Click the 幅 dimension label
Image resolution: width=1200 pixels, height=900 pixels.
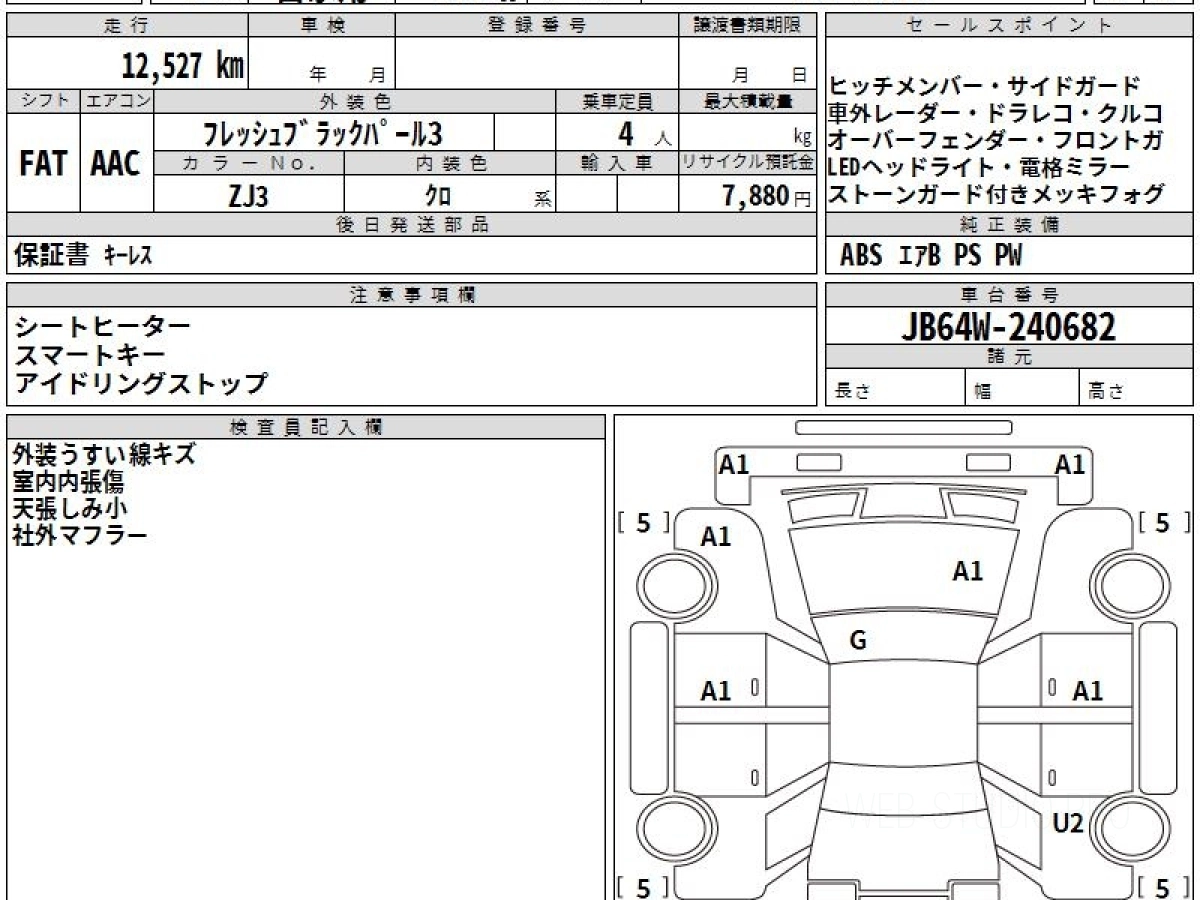(x=983, y=392)
